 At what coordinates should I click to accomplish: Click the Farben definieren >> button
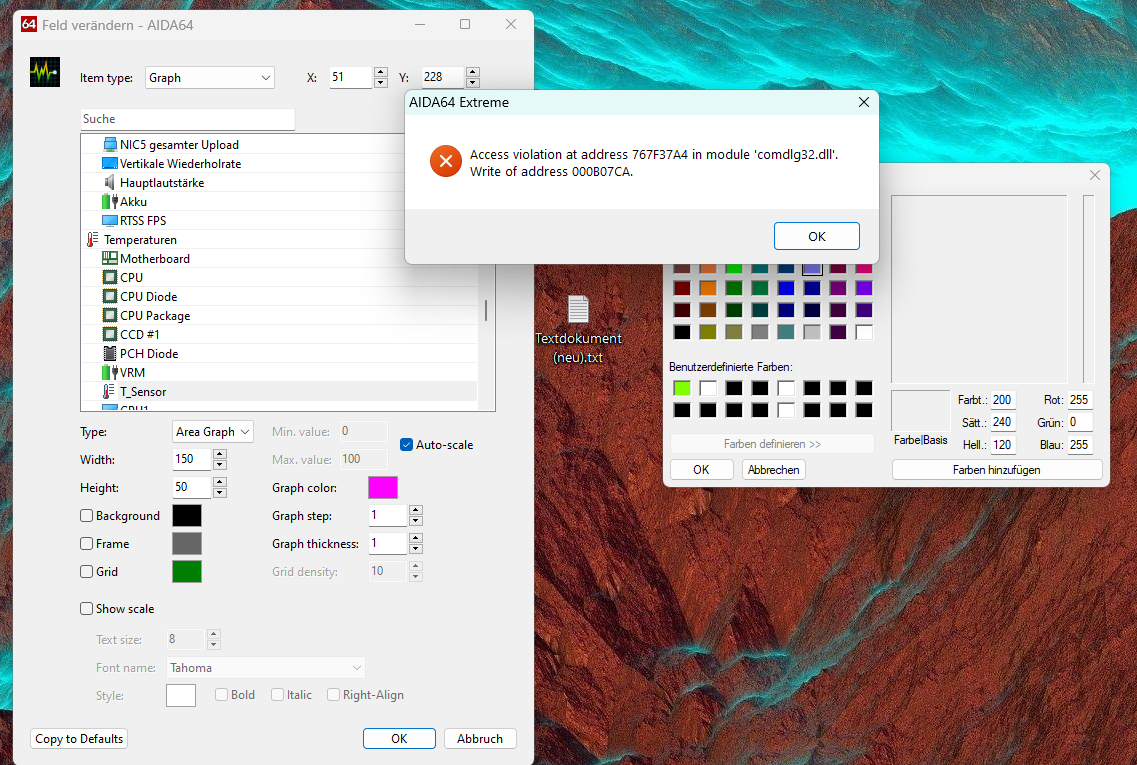click(772, 444)
